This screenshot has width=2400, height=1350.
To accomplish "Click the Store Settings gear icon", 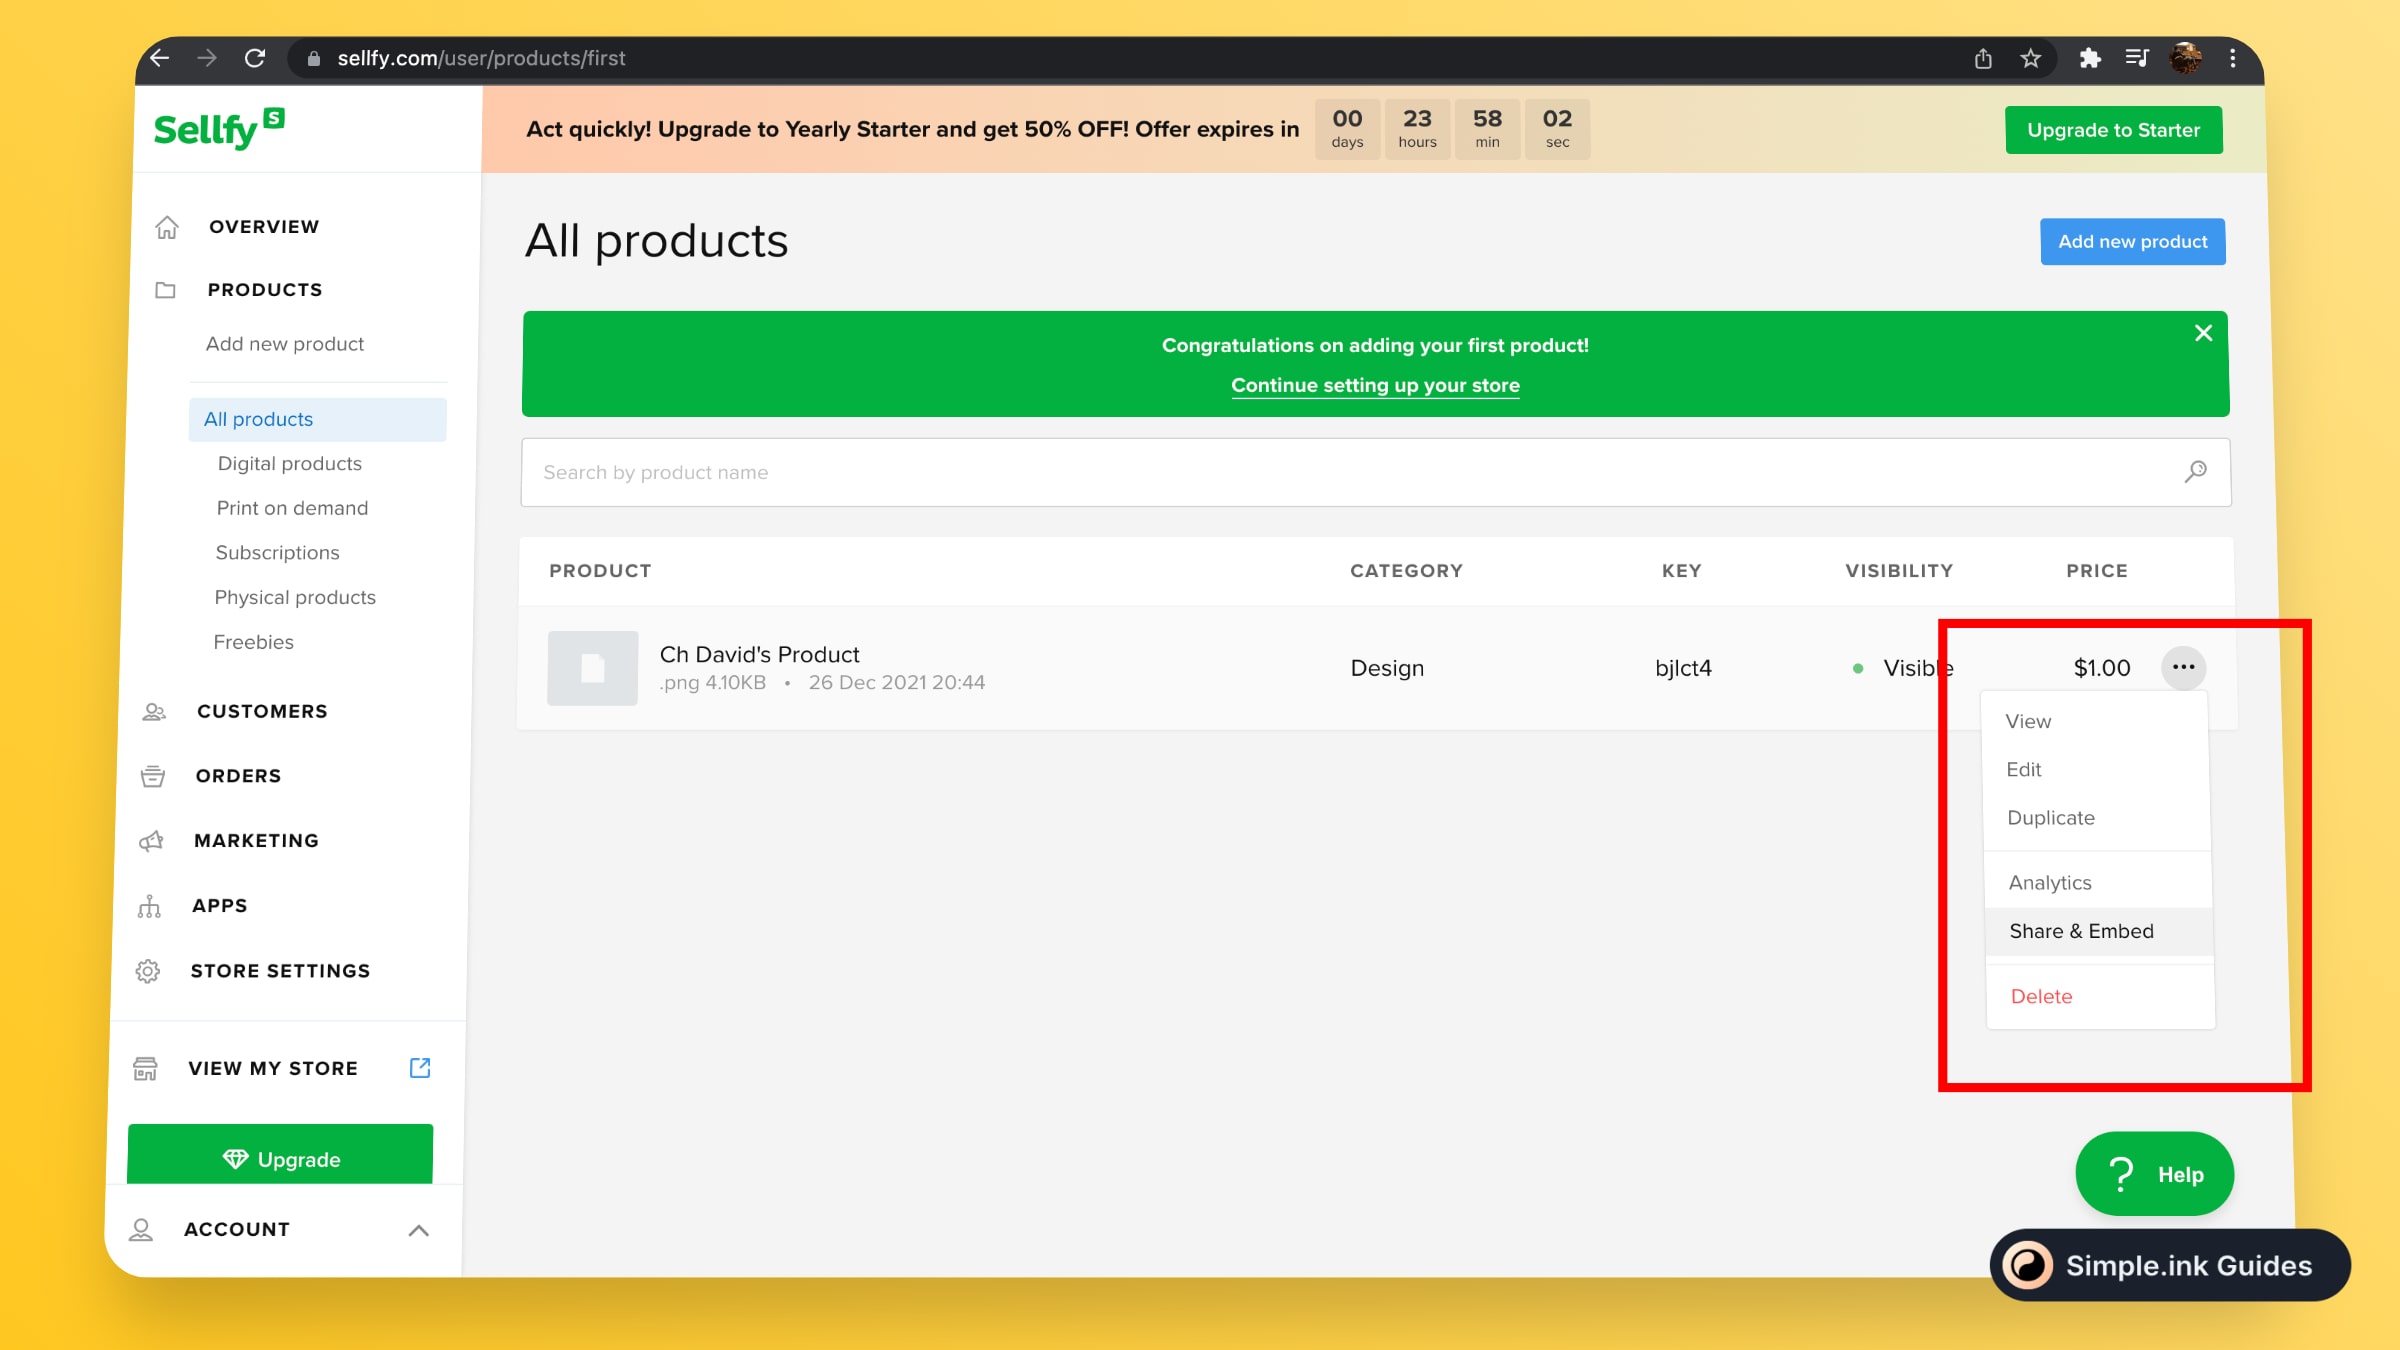I will tap(148, 971).
